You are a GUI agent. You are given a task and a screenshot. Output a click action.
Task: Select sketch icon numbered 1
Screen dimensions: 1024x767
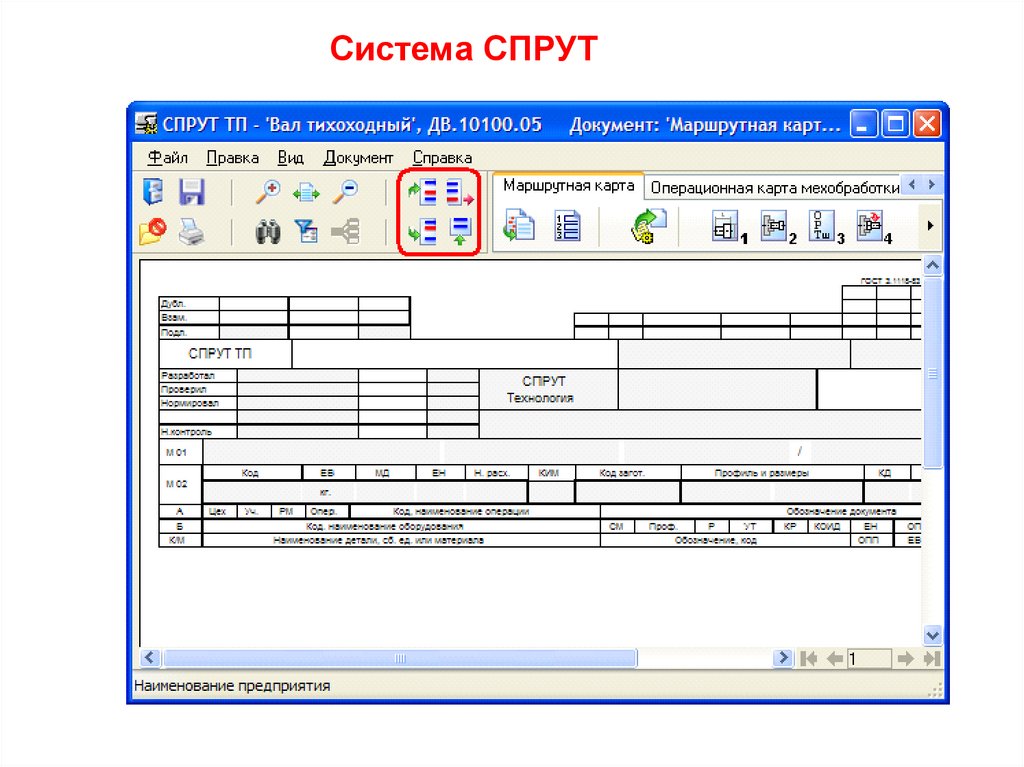coord(728,227)
